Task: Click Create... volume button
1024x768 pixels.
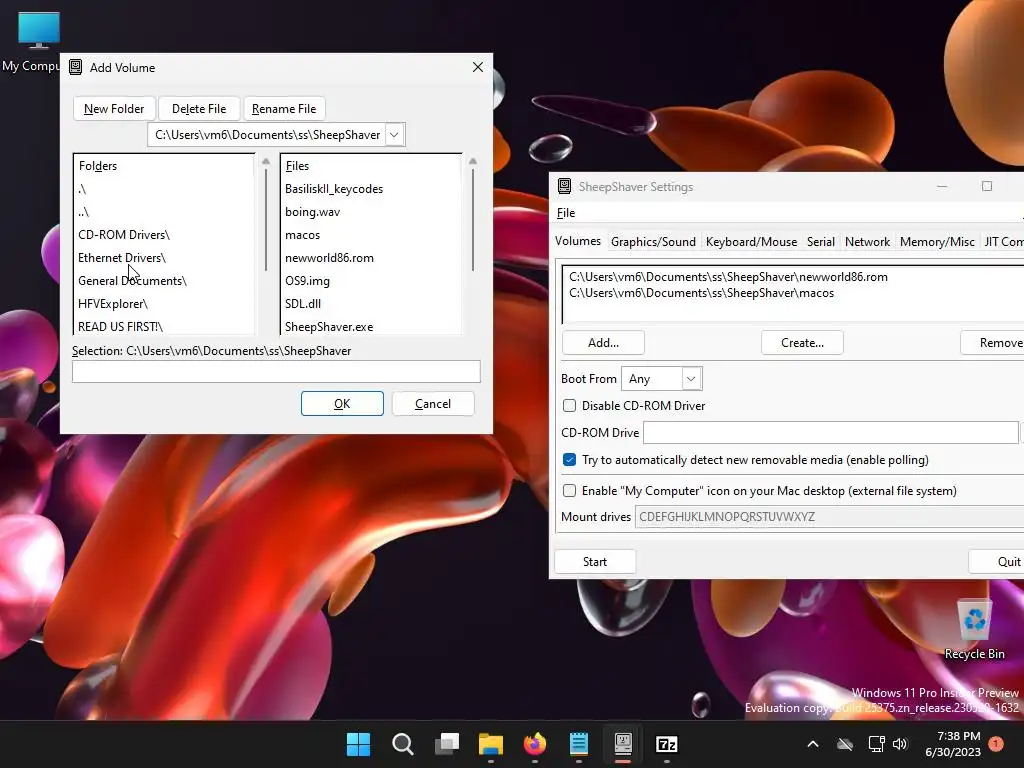Action: pyautogui.click(x=803, y=343)
